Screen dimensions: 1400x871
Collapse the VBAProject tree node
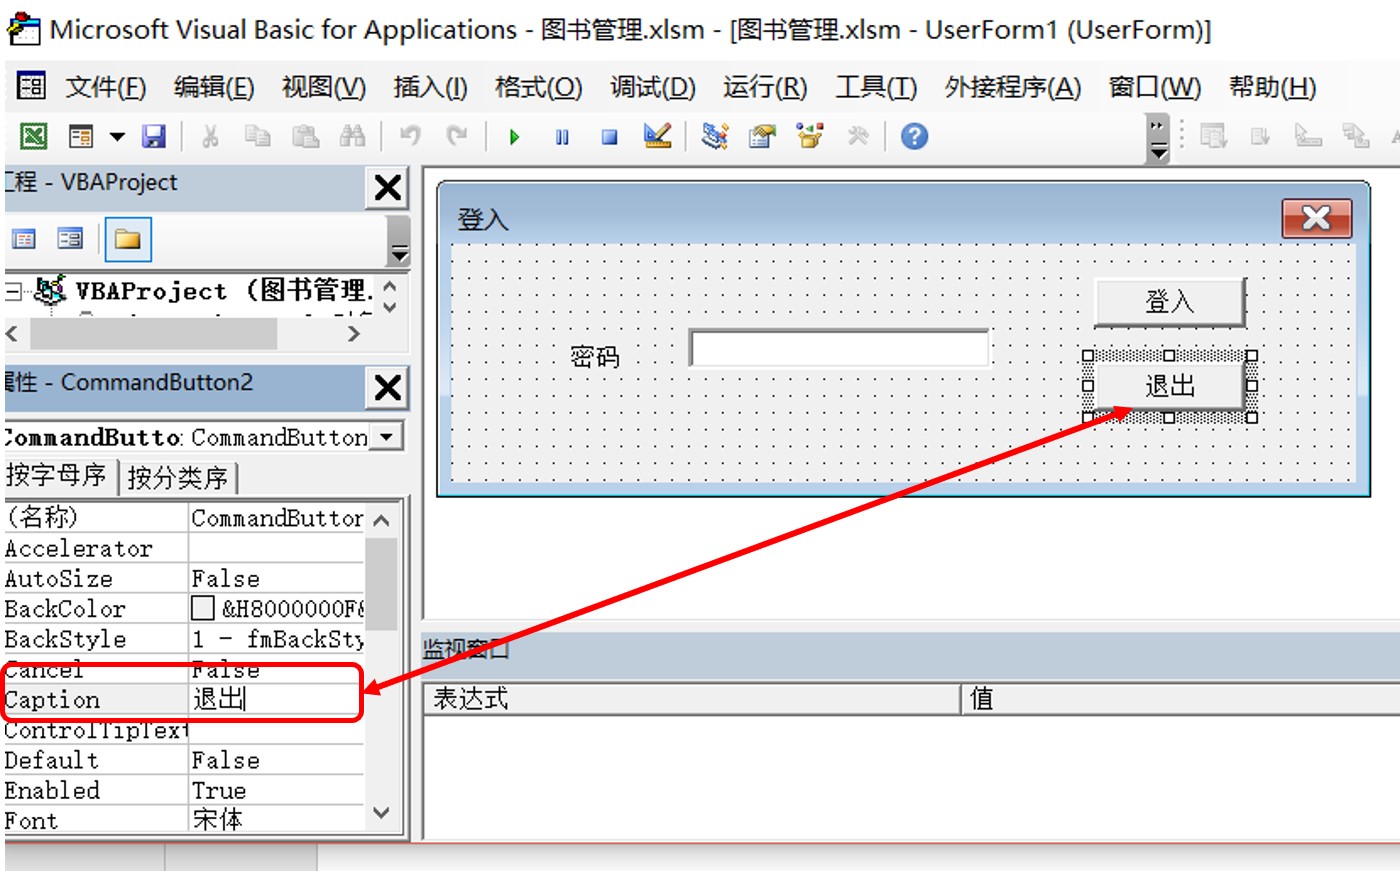coord(13,292)
